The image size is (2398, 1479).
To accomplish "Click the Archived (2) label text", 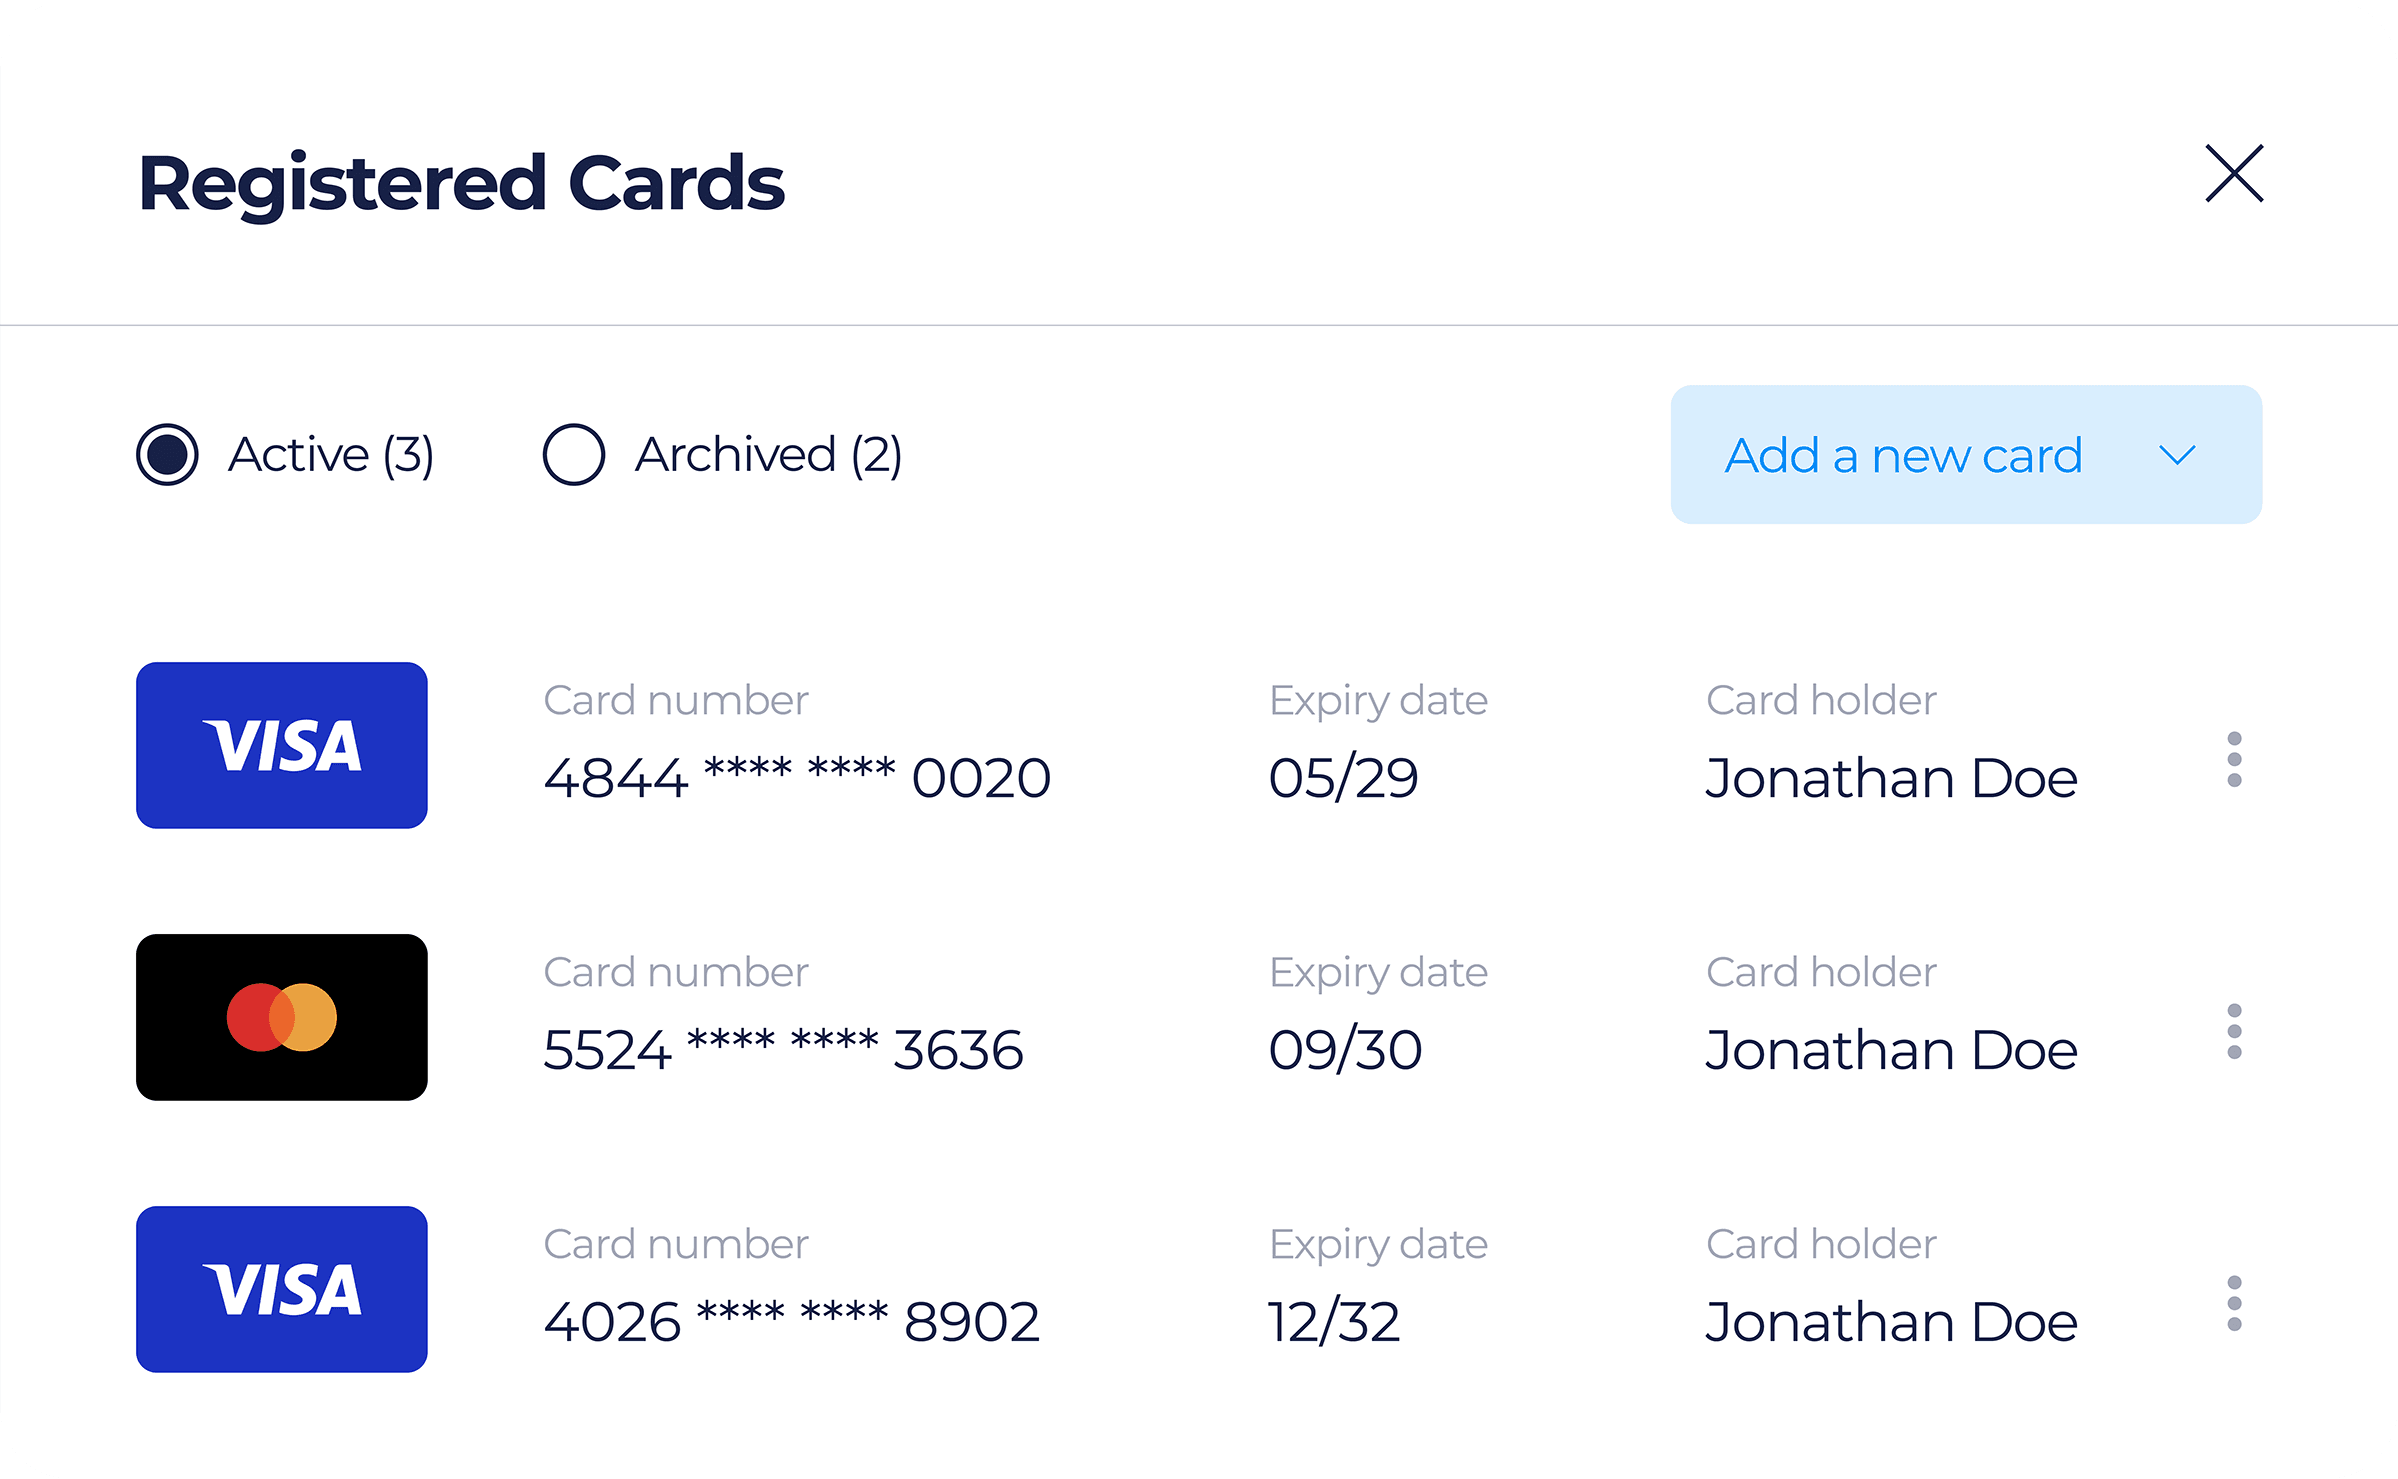I will [x=768, y=455].
